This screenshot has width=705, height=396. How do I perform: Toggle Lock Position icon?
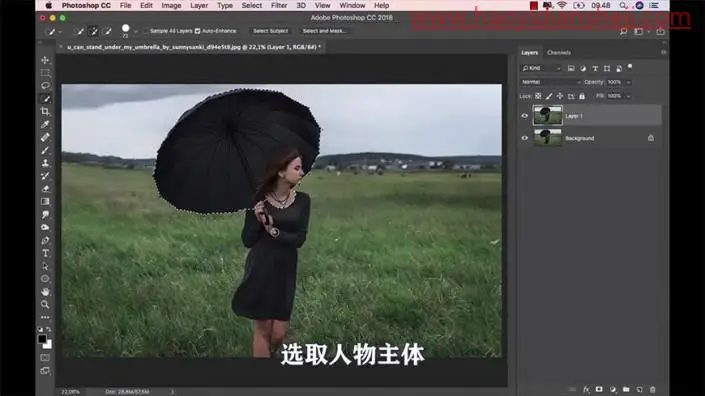point(560,96)
